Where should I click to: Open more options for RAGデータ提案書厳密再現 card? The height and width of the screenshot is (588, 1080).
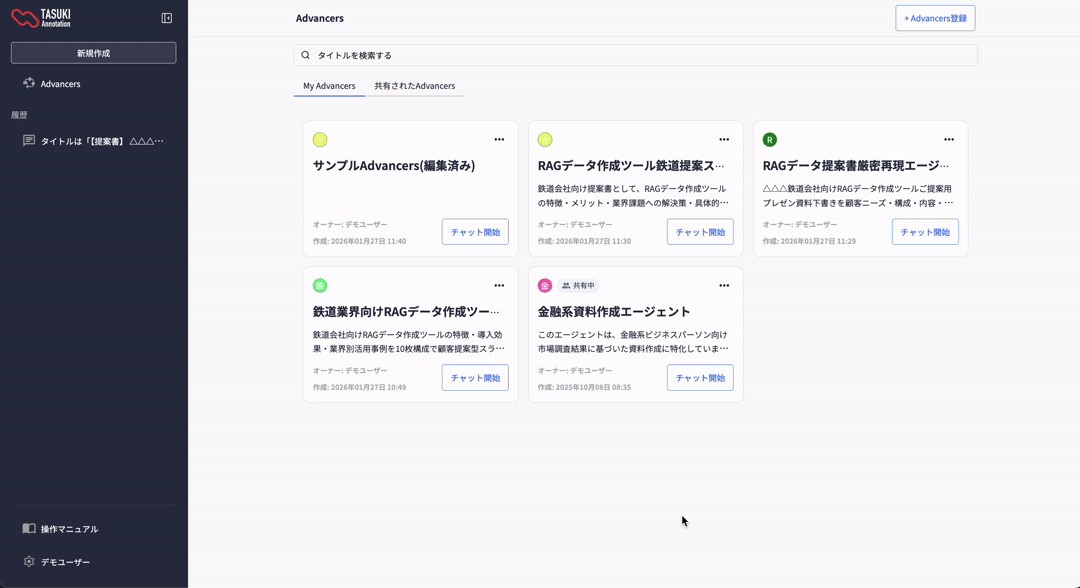tap(949, 140)
